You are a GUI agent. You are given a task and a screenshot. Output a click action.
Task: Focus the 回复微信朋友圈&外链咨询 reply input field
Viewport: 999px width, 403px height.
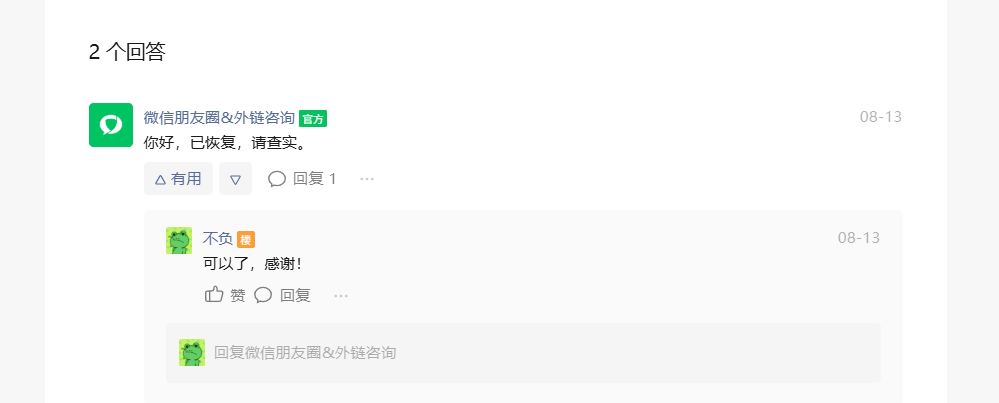(523, 353)
